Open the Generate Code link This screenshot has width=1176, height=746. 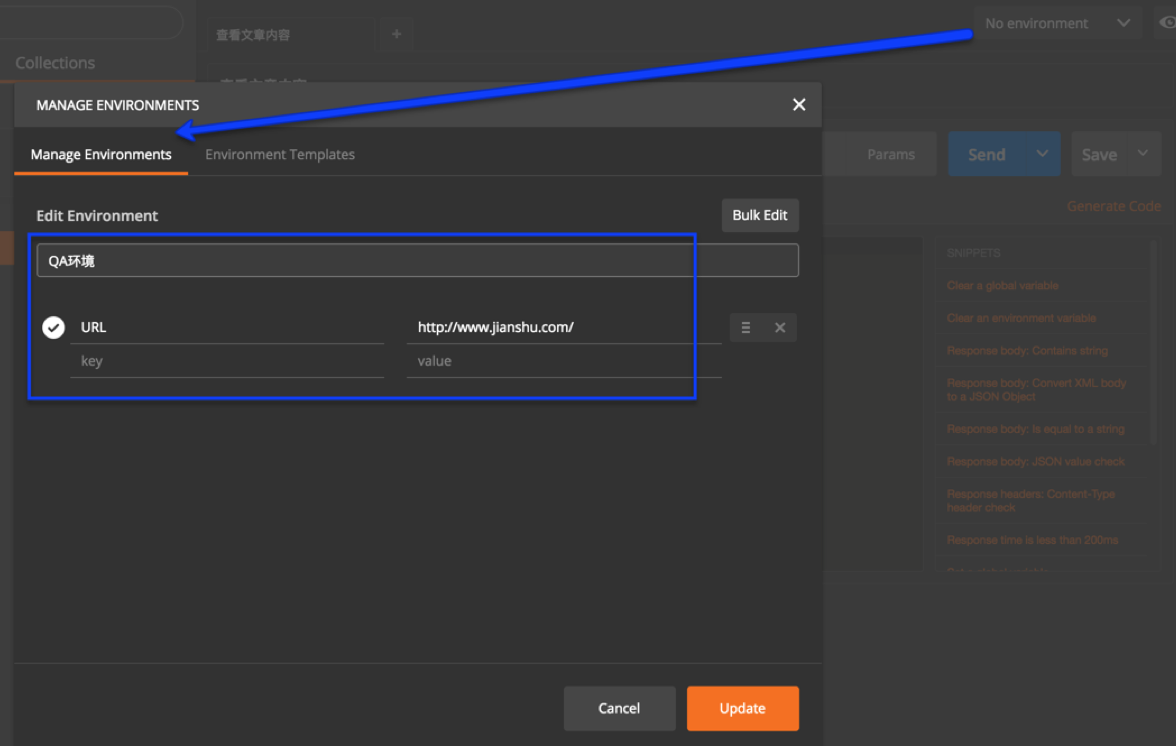click(x=1114, y=206)
